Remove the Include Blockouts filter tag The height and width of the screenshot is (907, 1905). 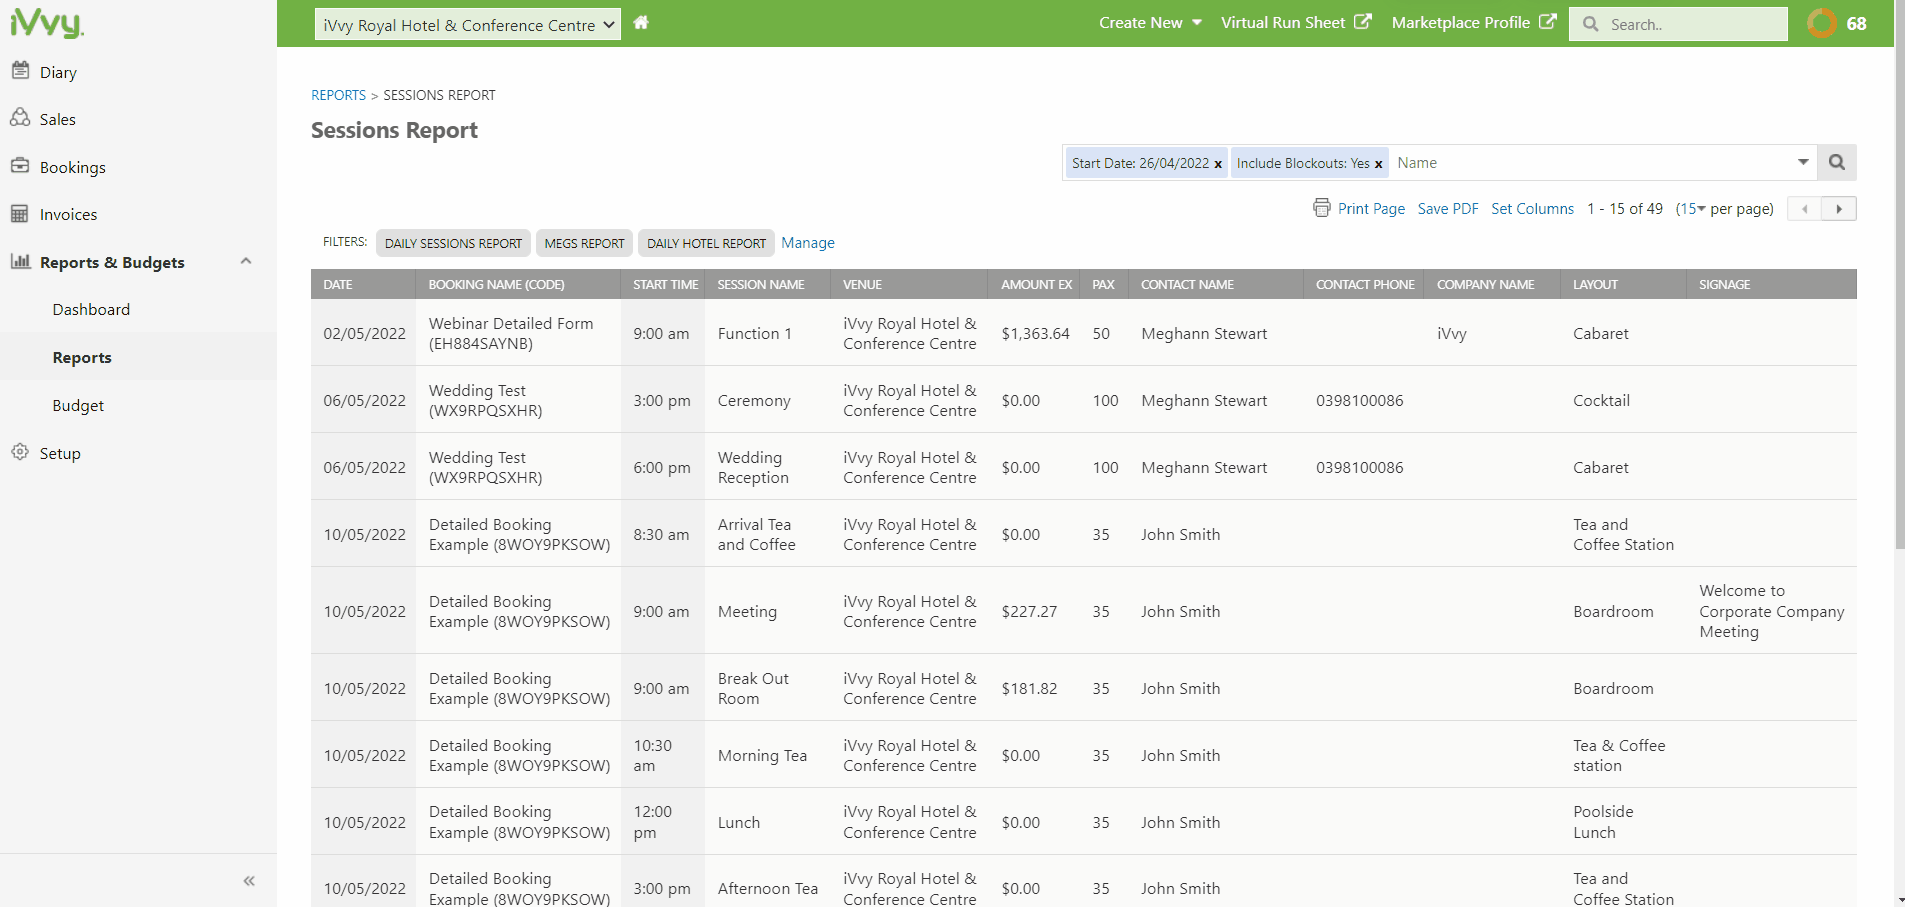tap(1378, 164)
